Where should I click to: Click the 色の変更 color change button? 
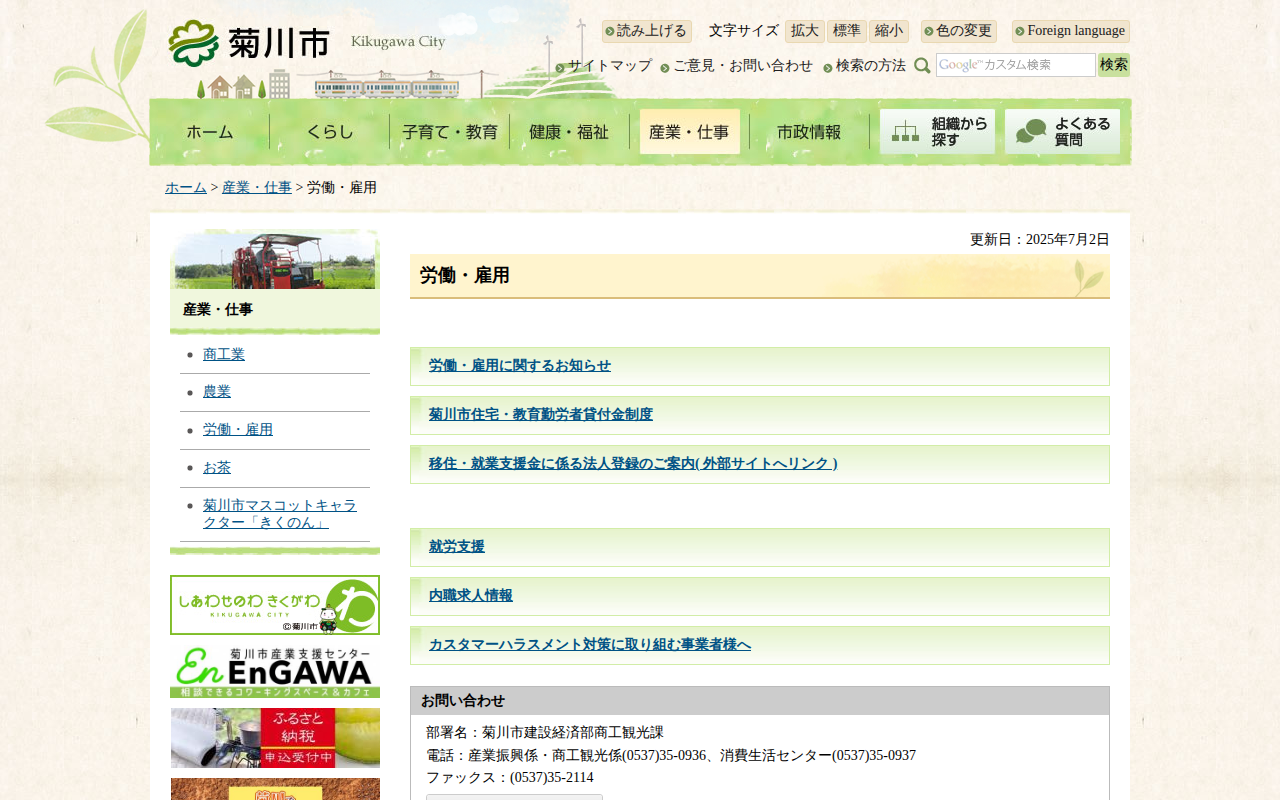click(959, 31)
